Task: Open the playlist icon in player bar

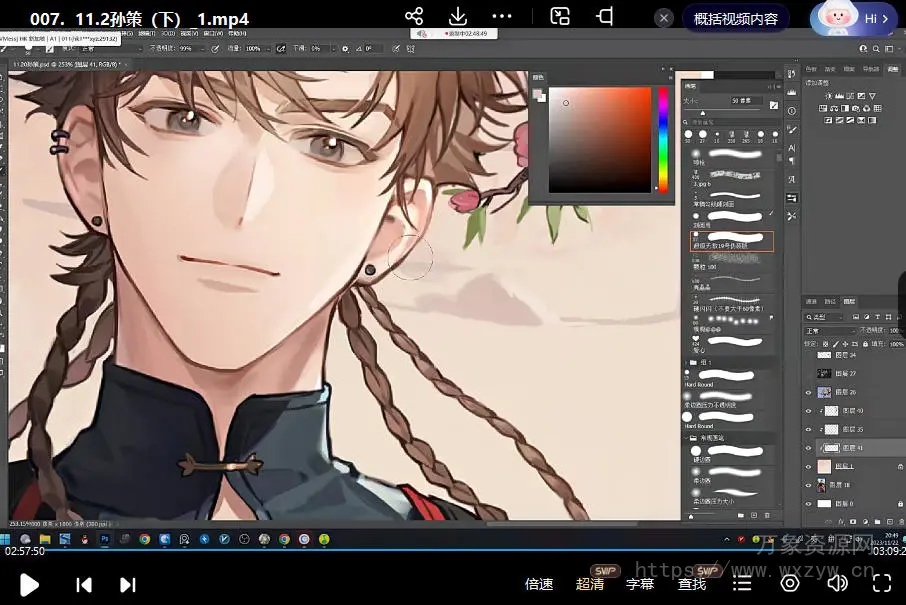Action: [742, 583]
